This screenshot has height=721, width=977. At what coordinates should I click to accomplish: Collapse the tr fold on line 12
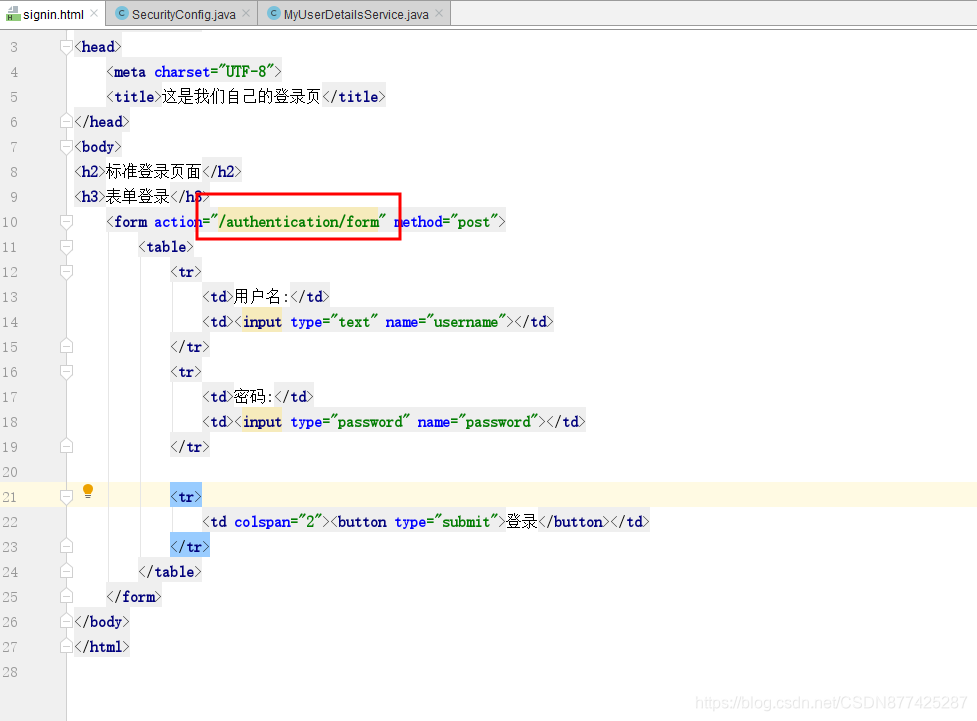66,272
